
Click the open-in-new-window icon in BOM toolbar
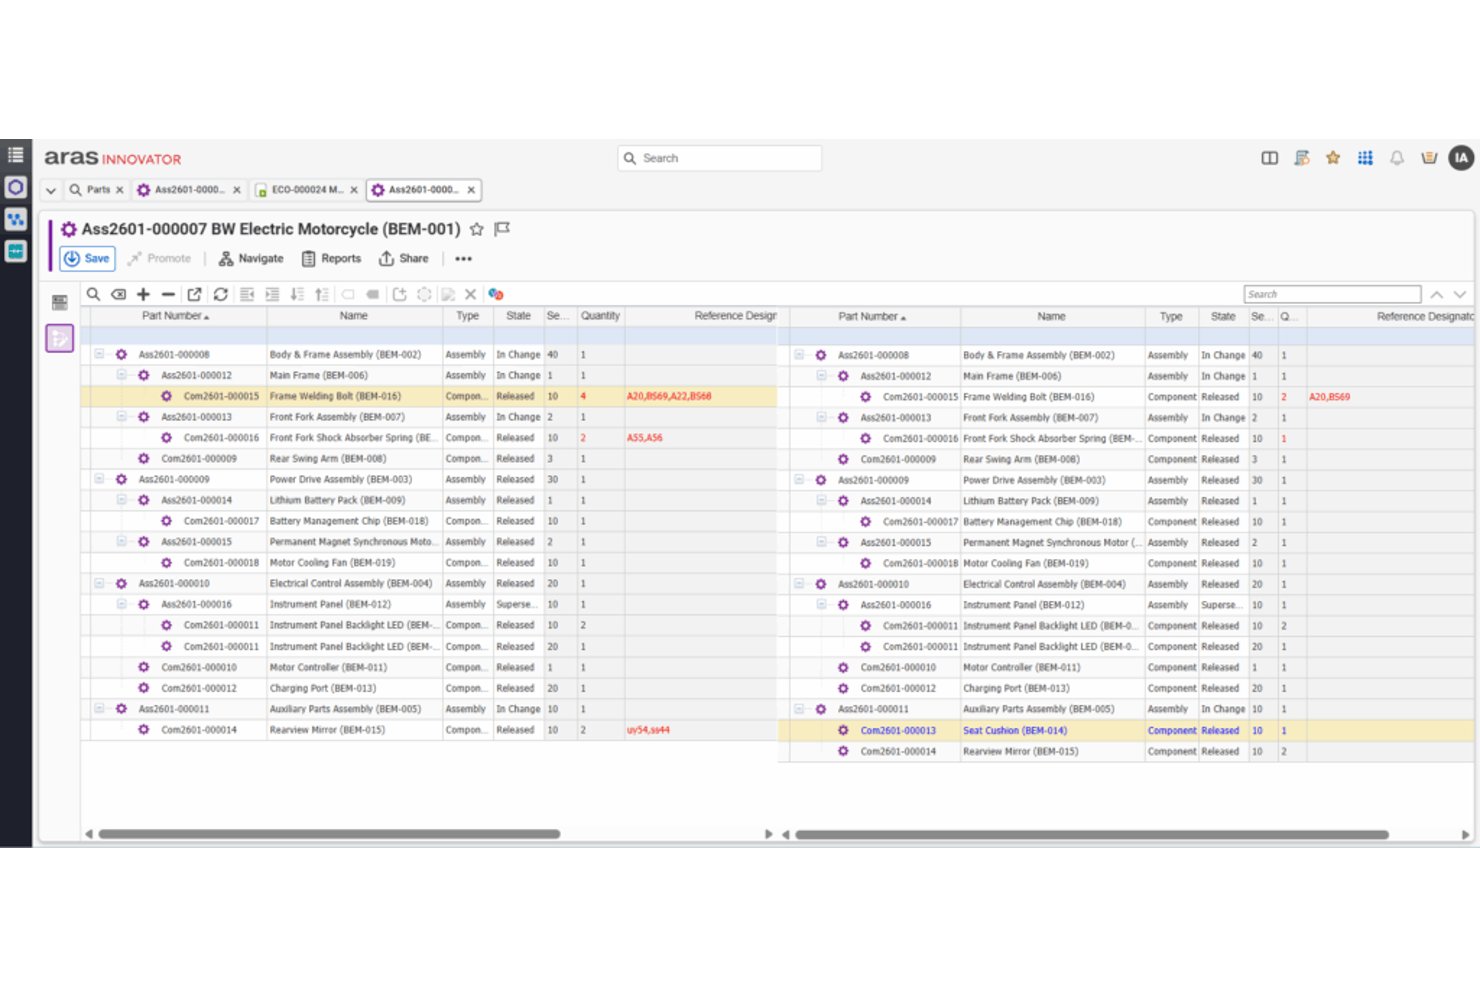194,294
